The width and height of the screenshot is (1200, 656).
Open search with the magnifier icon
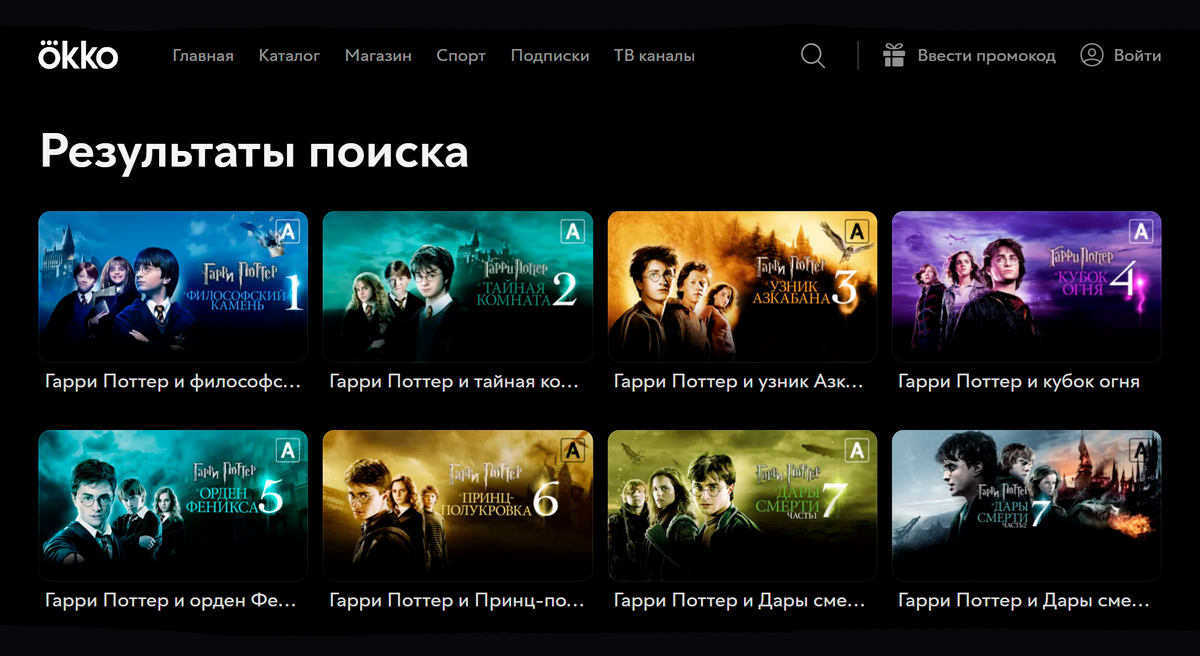(813, 56)
